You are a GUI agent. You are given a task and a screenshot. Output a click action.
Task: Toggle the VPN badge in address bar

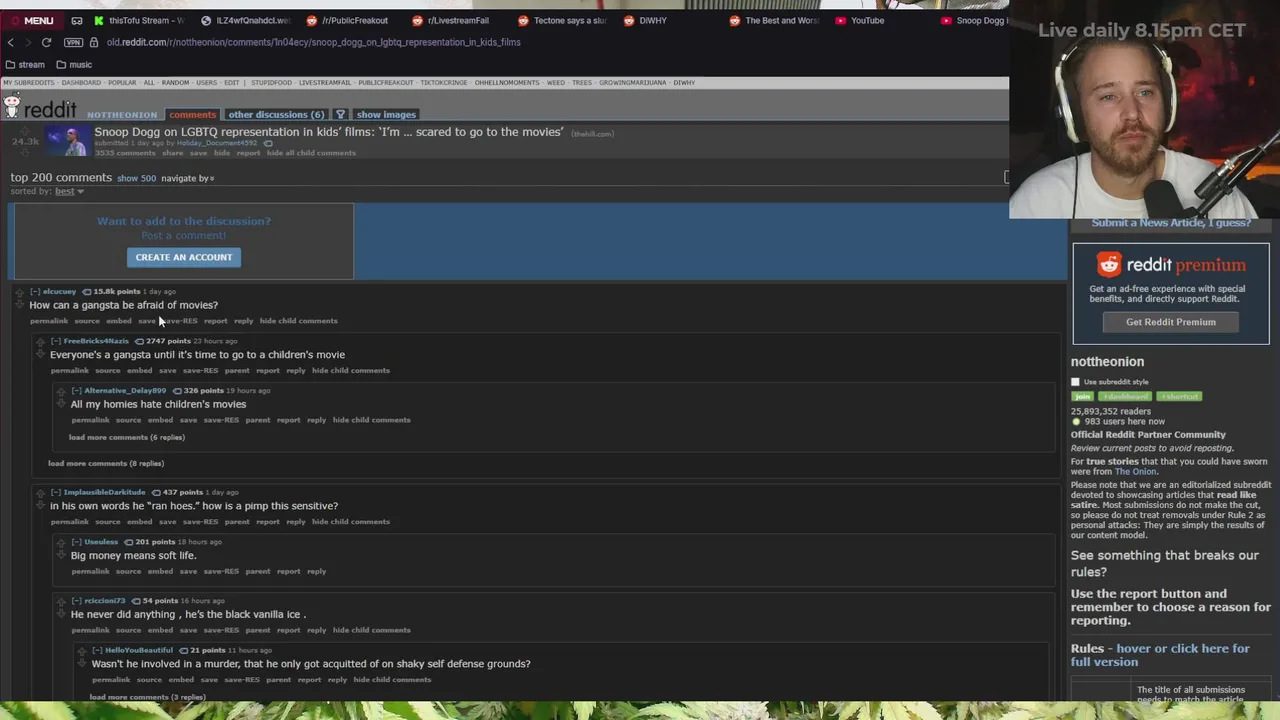tap(73, 42)
